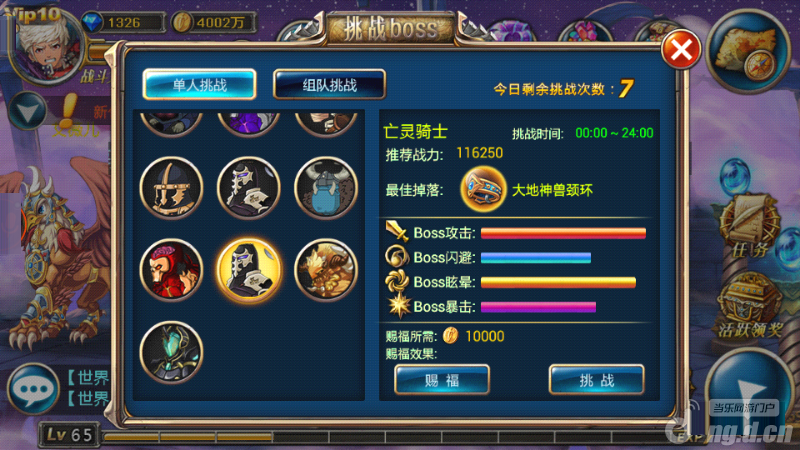The height and width of the screenshot is (450, 800).
Task: Open the 任务 quest scroll icon
Action: (x=748, y=226)
